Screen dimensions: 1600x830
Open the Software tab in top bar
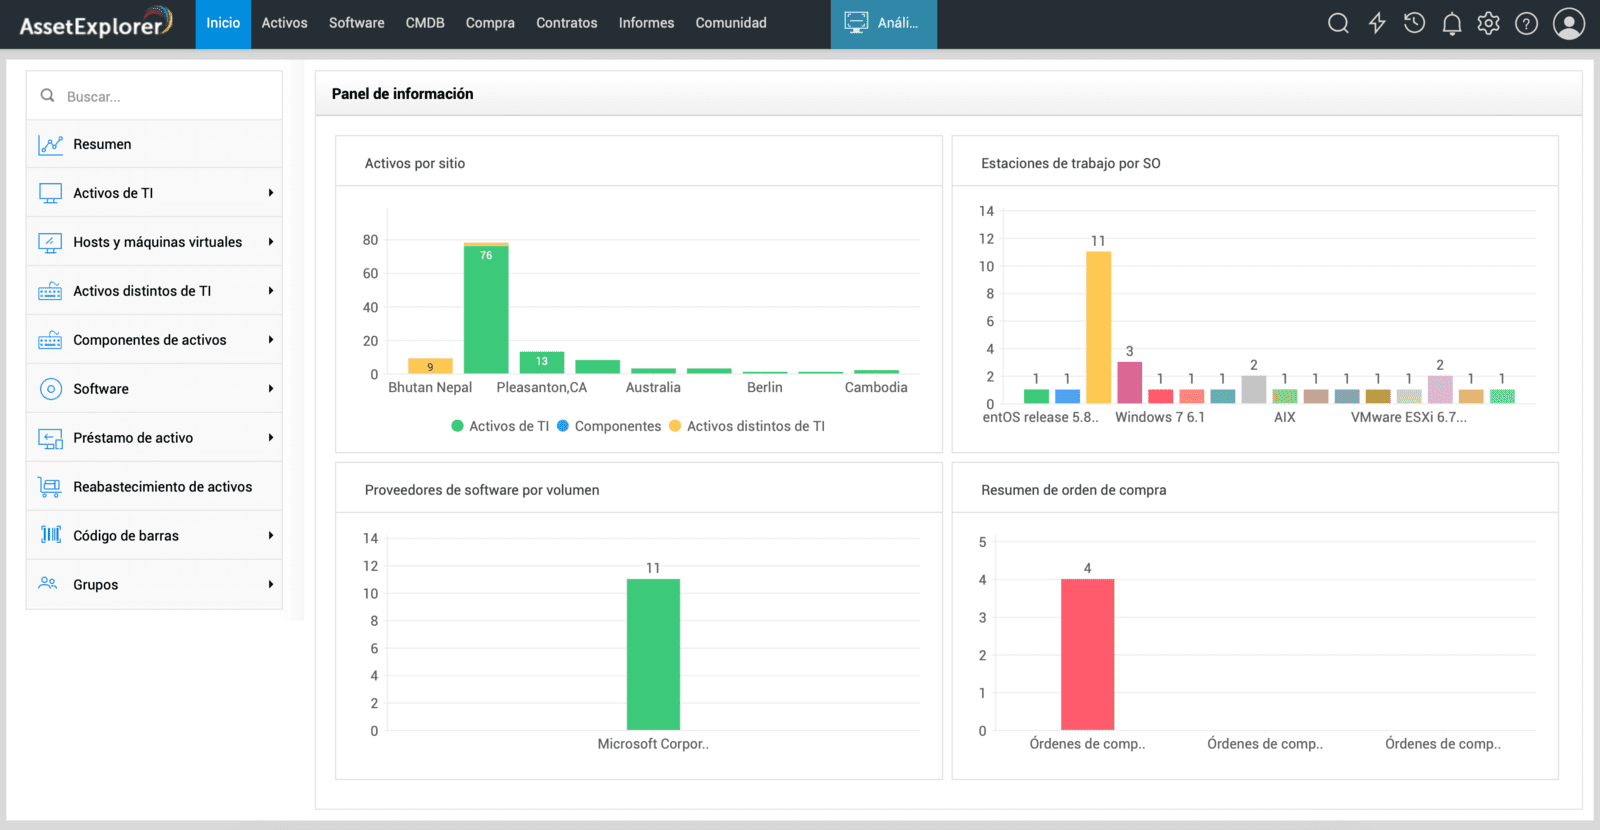[x=356, y=23]
